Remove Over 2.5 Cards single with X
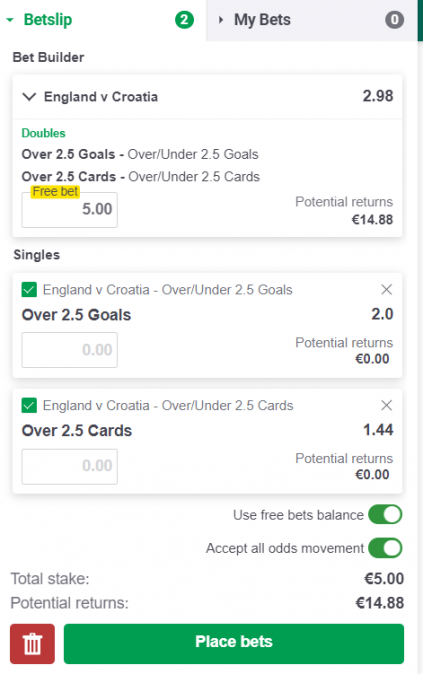Image resolution: width=423 pixels, height=674 pixels. [x=386, y=405]
